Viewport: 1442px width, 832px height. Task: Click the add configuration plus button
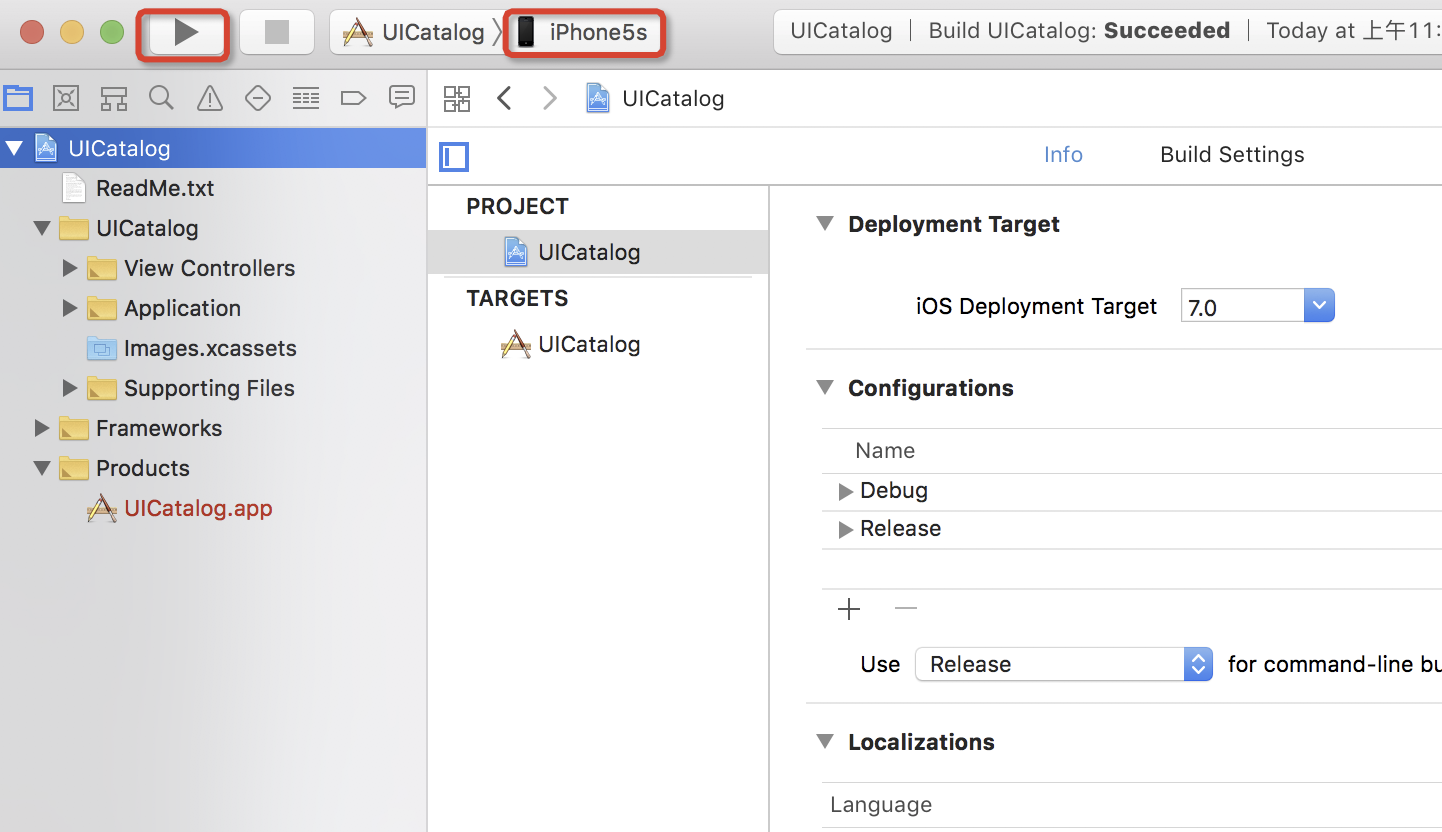click(x=849, y=609)
